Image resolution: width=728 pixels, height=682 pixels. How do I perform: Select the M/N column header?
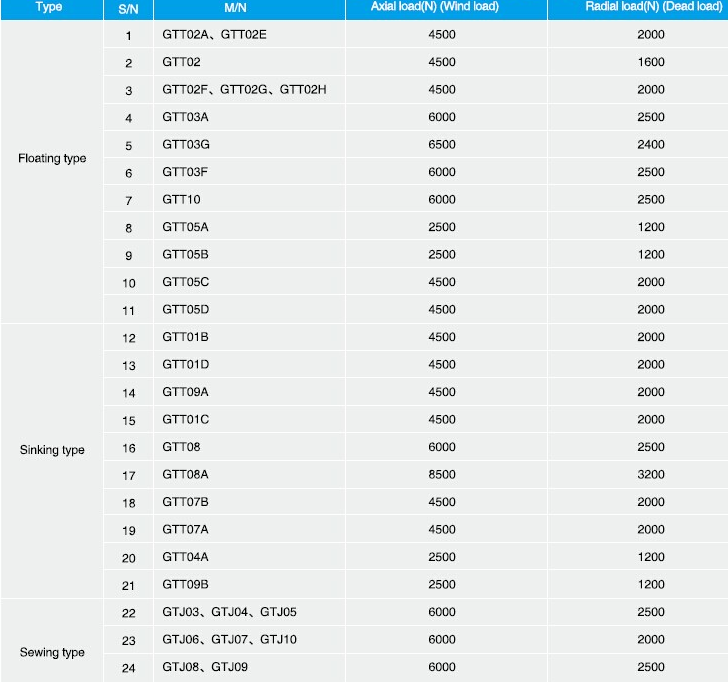click(236, 7)
